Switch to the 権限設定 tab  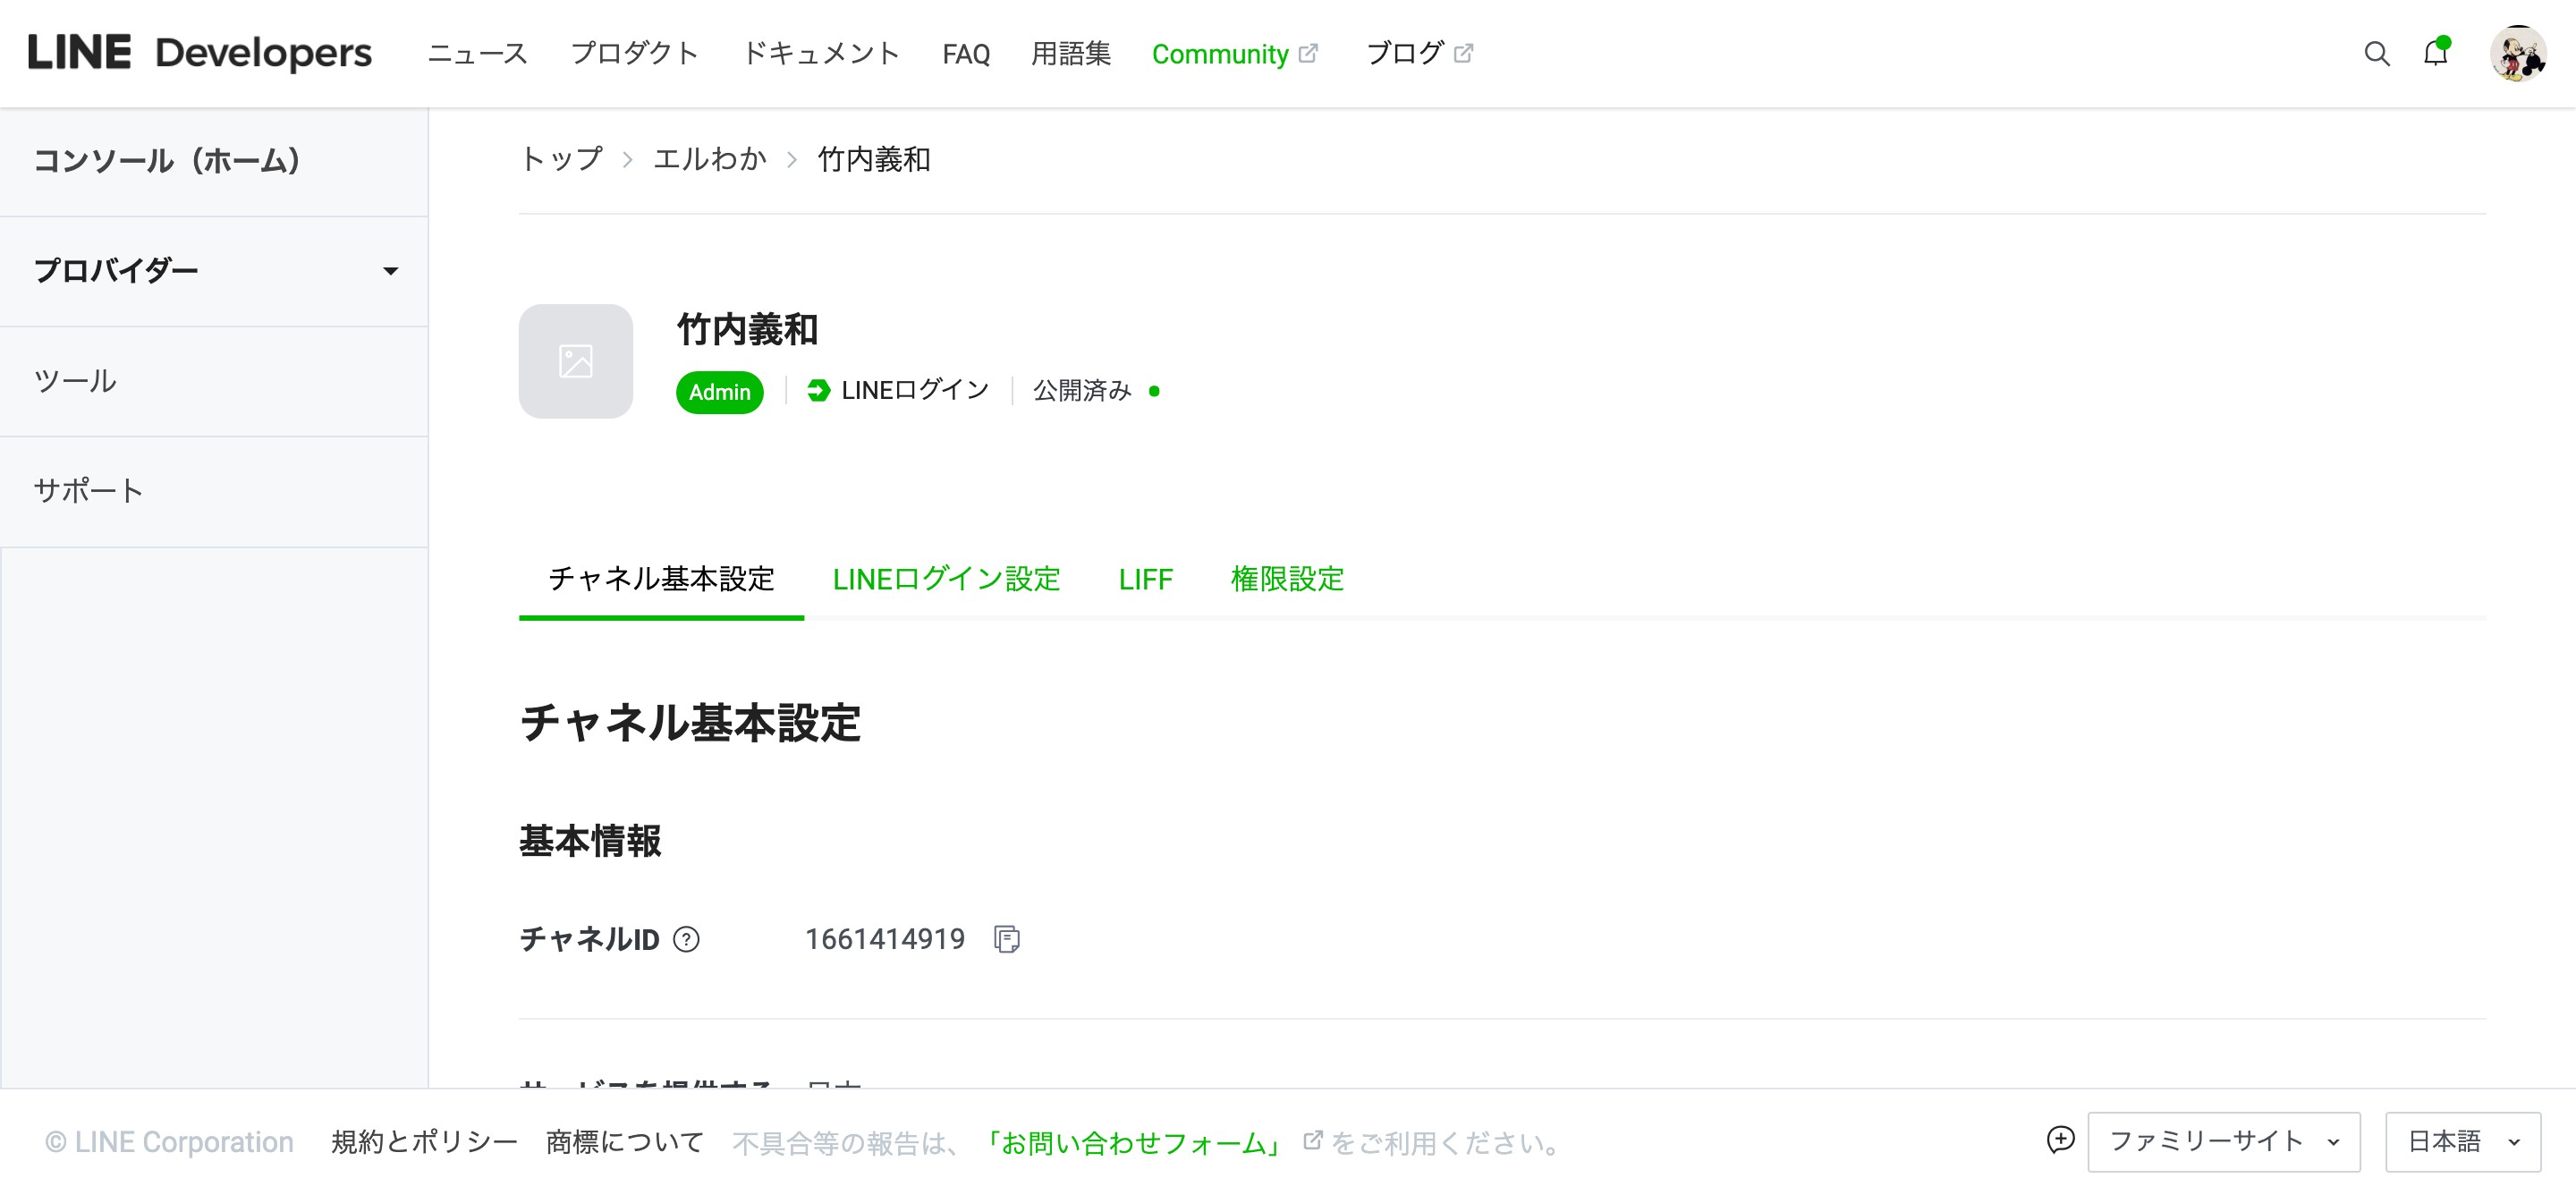click(x=1287, y=579)
